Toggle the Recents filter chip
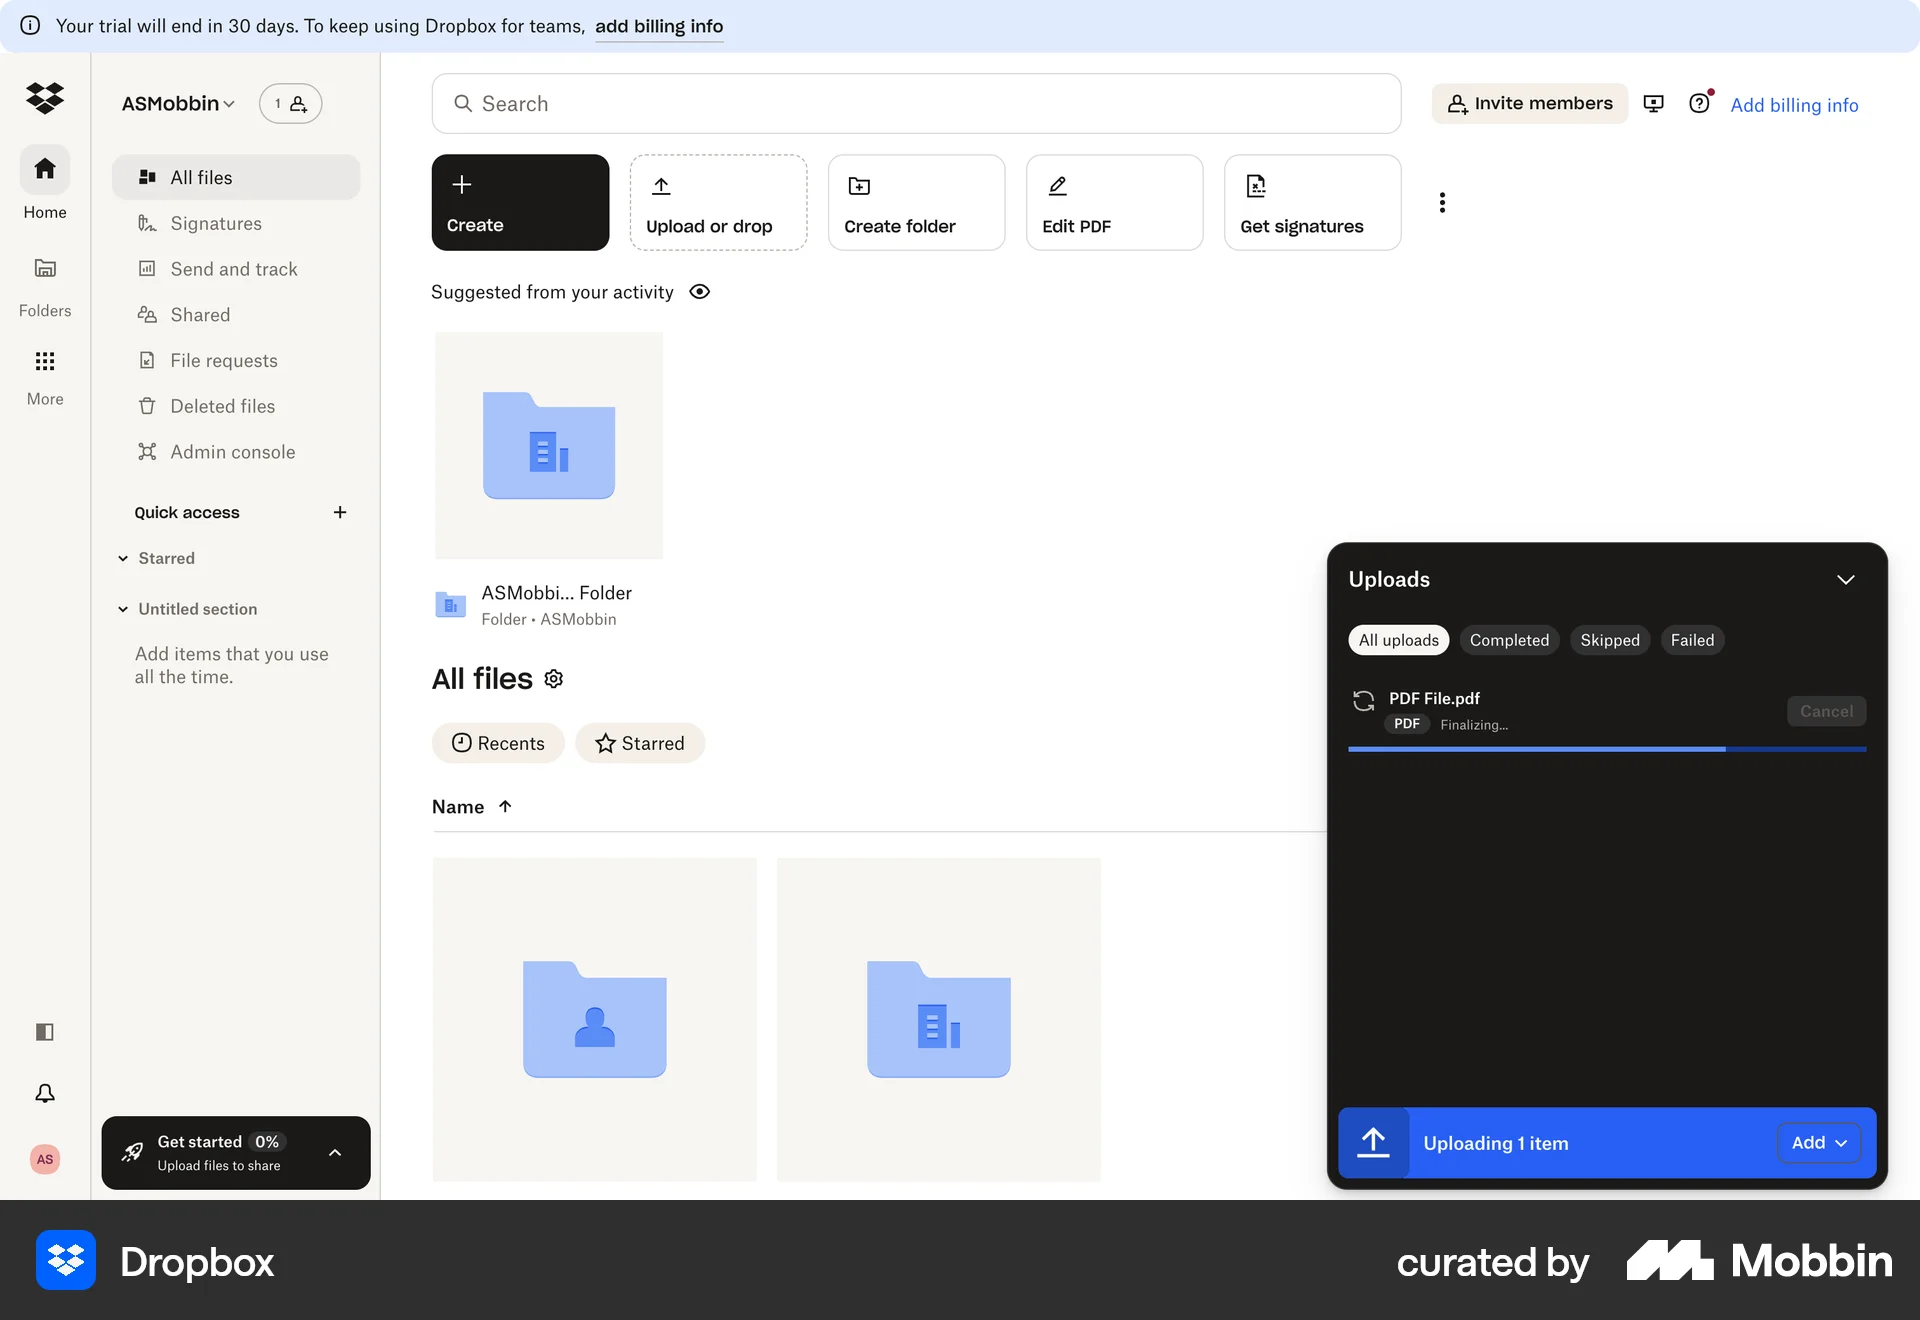 click(498, 743)
